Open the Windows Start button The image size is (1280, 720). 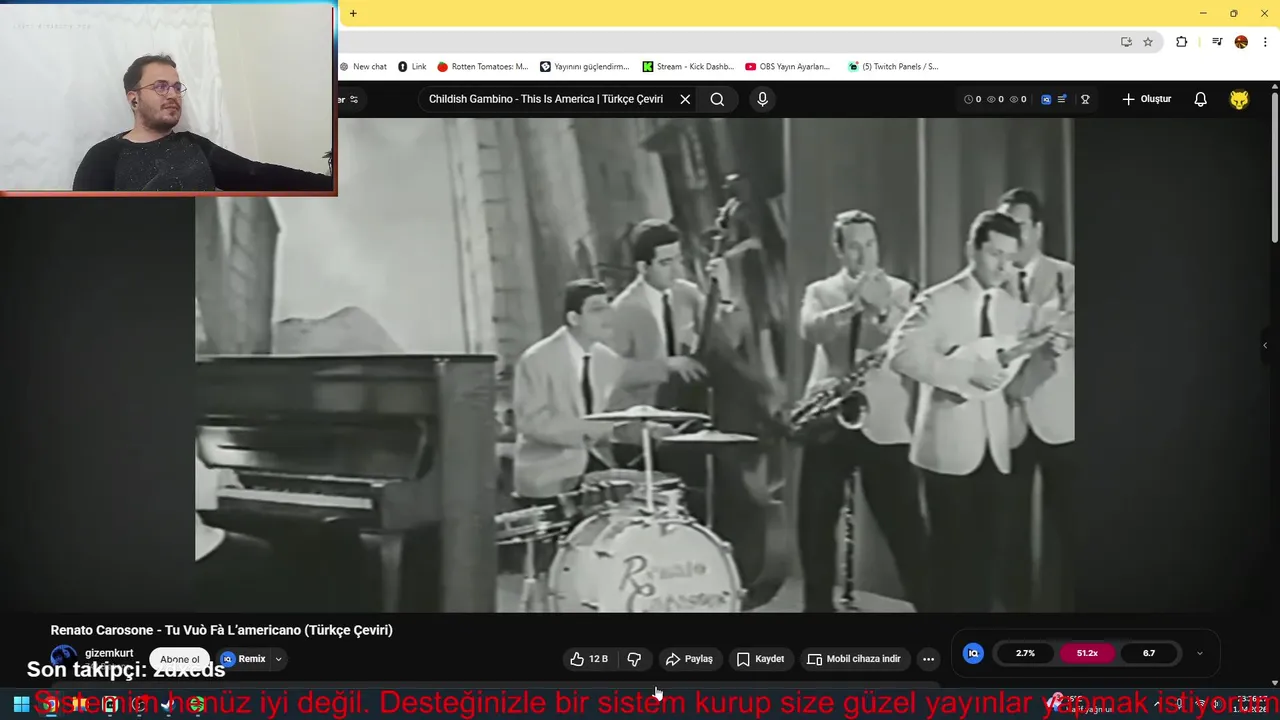click(x=20, y=704)
